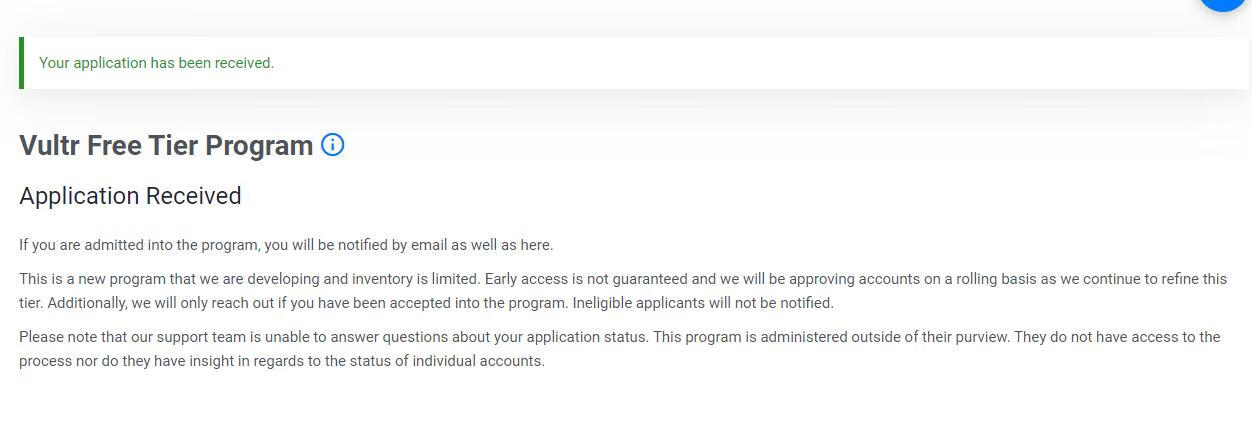Image resolution: width=1252 pixels, height=442 pixels.
Task: Click the 'Your application has been received.' message
Action: 156,63
